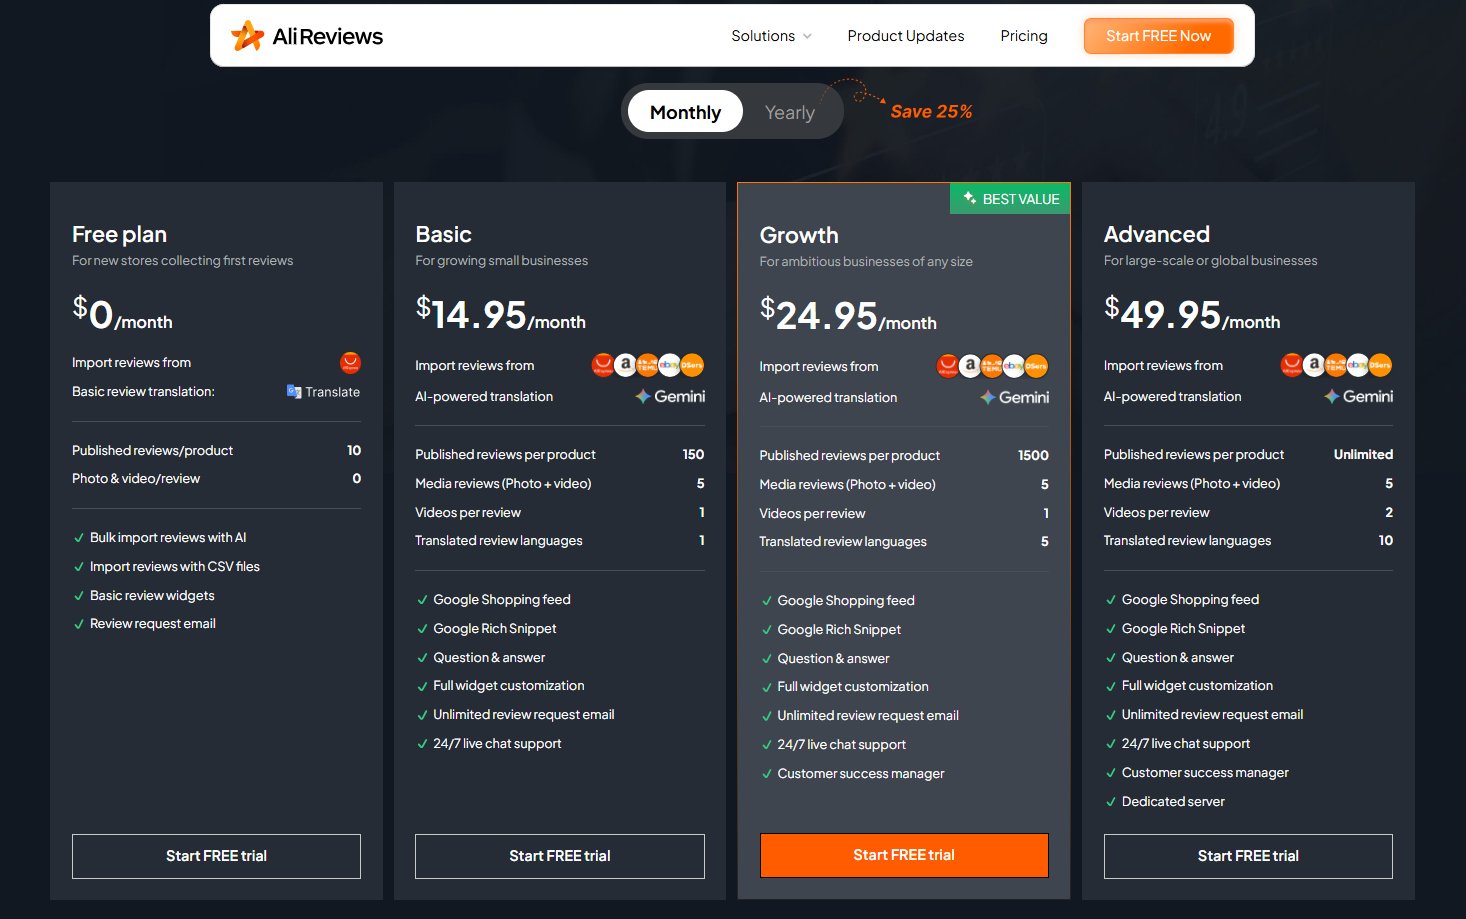Start FREE trial for Advanced plan

coord(1248,856)
